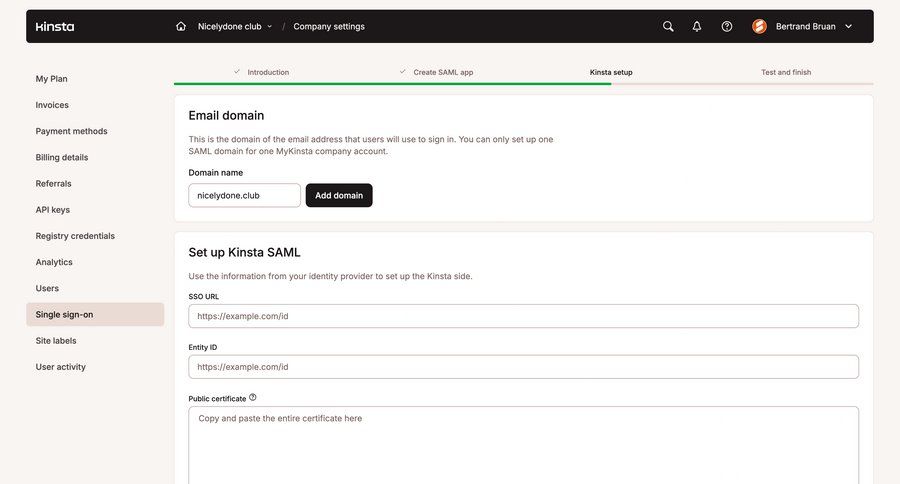The image size is (900, 484).
Task: Click into the SSO URL field
Action: (x=523, y=316)
